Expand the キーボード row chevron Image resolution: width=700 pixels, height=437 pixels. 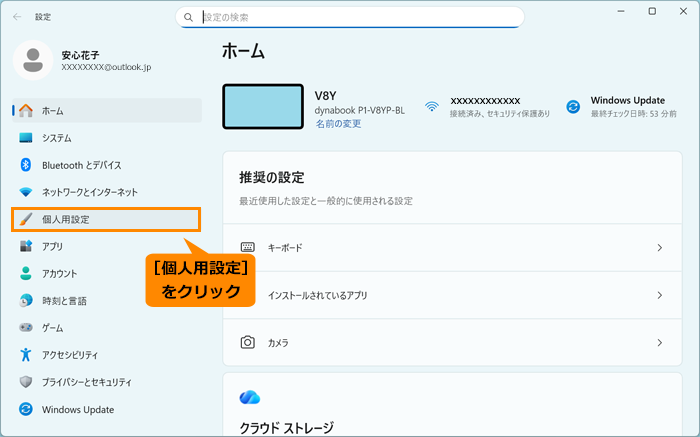point(659,248)
